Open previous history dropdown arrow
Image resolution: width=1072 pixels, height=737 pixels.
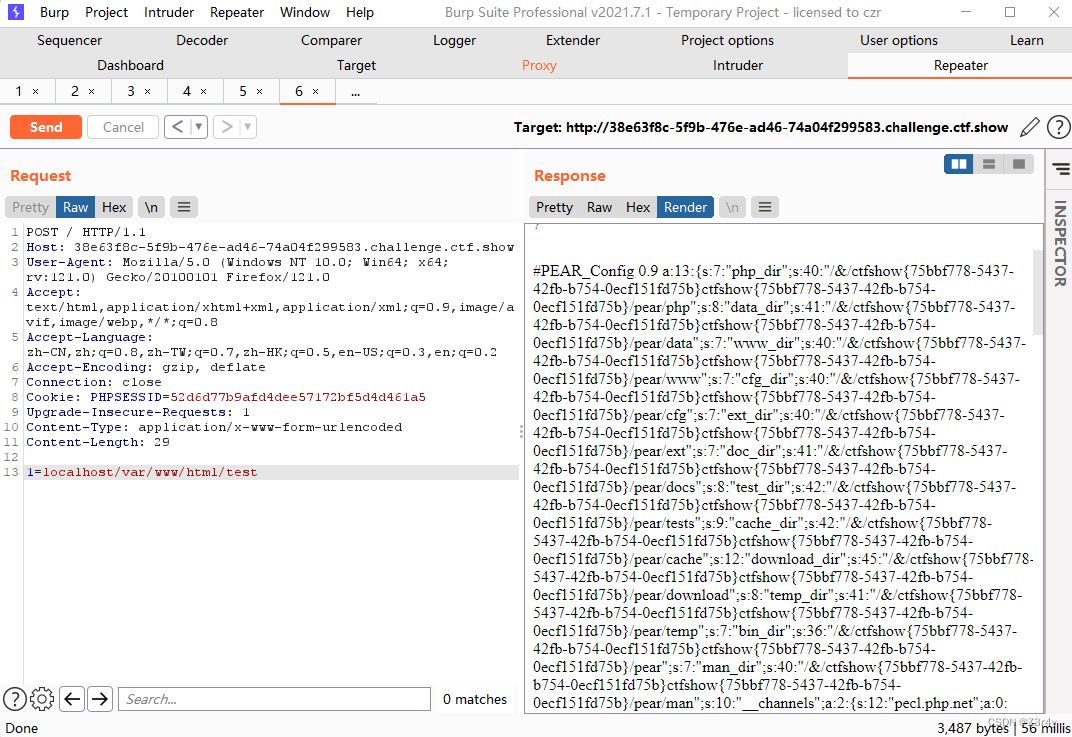(198, 126)
